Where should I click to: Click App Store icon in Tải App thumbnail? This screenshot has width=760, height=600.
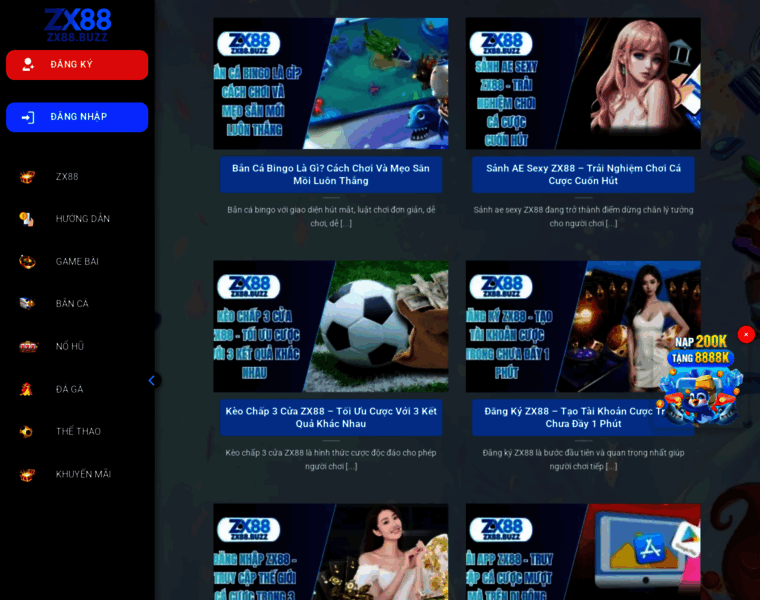(649, 549)
